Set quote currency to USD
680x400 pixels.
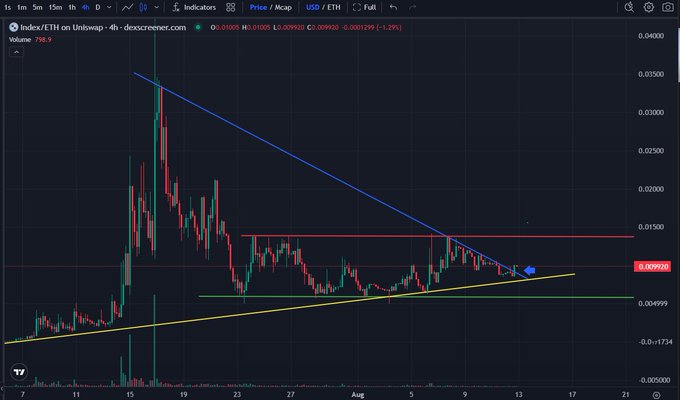click(x=312, y=7)
